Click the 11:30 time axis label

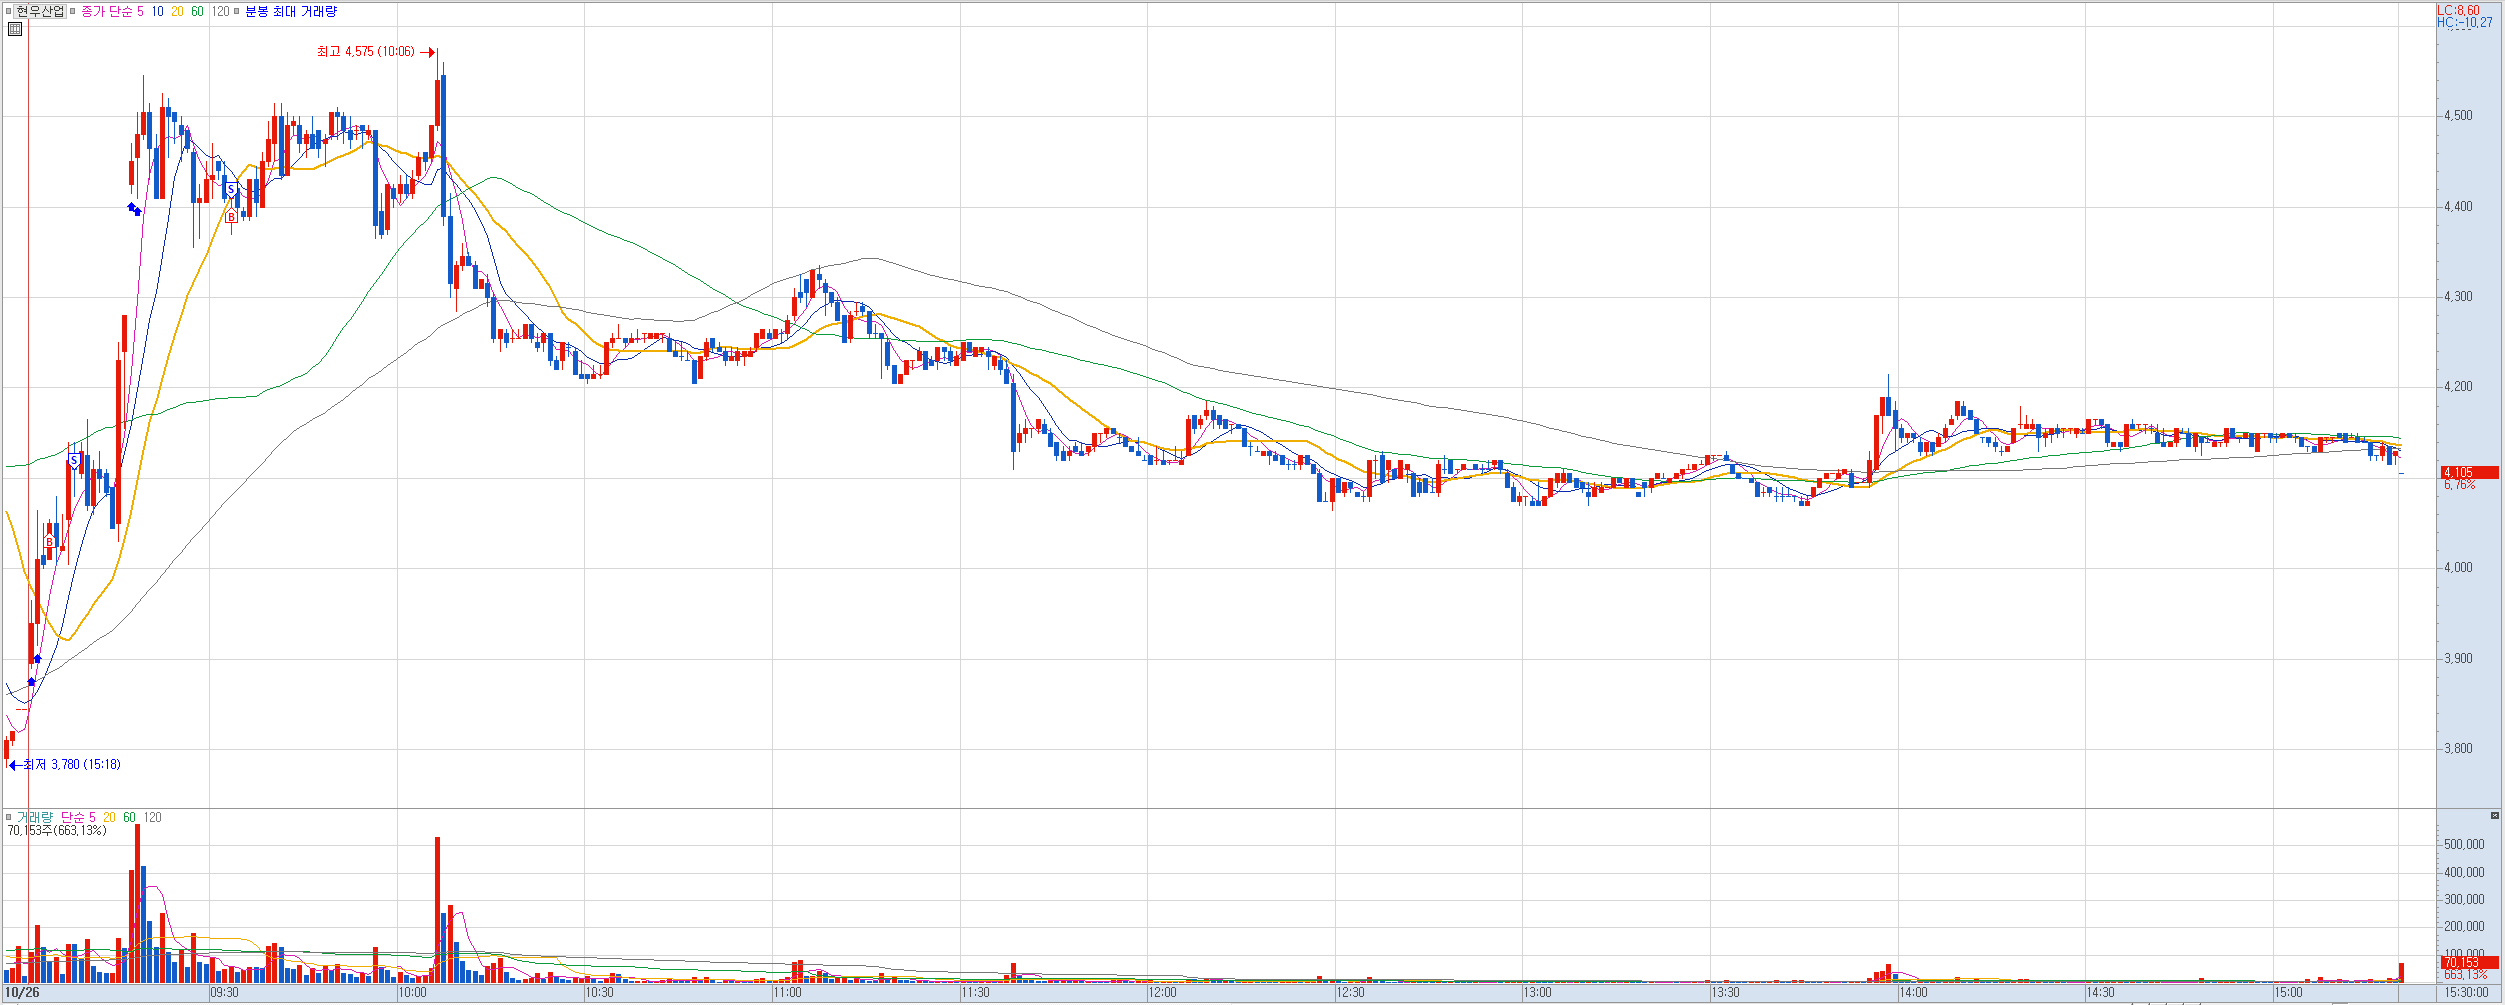[976, 993]
